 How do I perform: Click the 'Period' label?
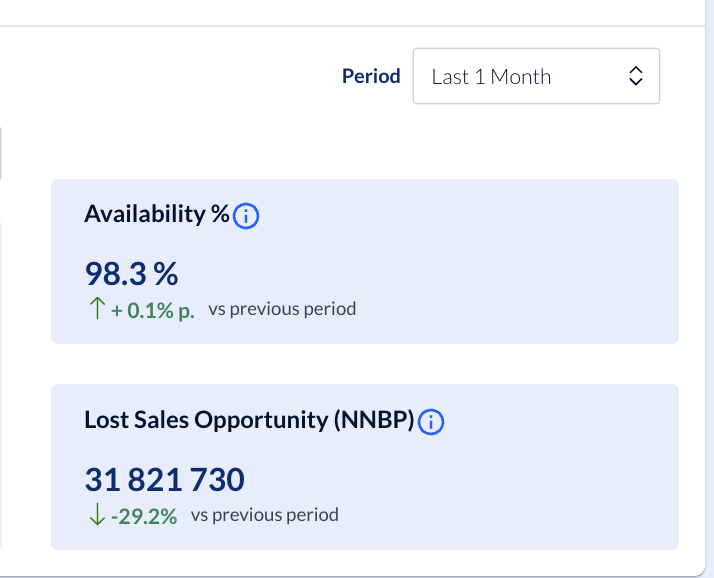point(371,76)
